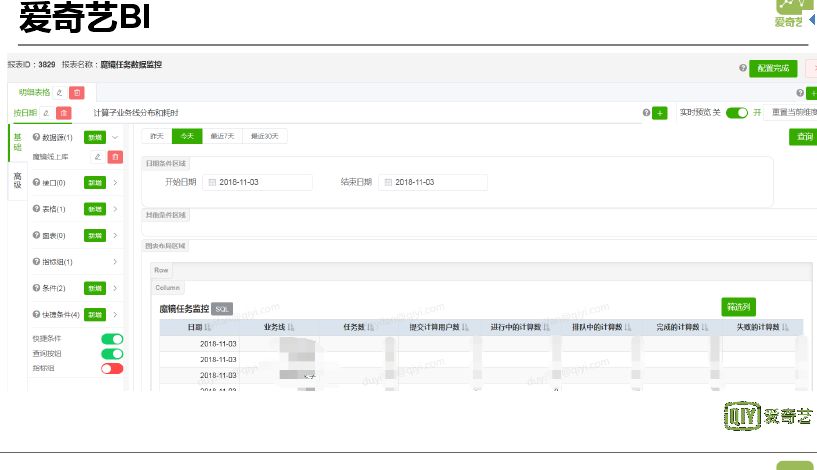Open help icon left of 配置完成
This screenshot has height=470, width=817.
[743, 68]
